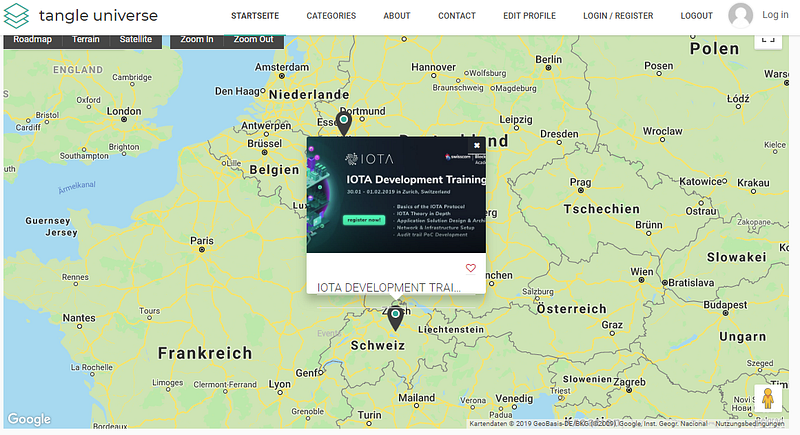
Task: Click the Ungarn country label
Action: 742,337
